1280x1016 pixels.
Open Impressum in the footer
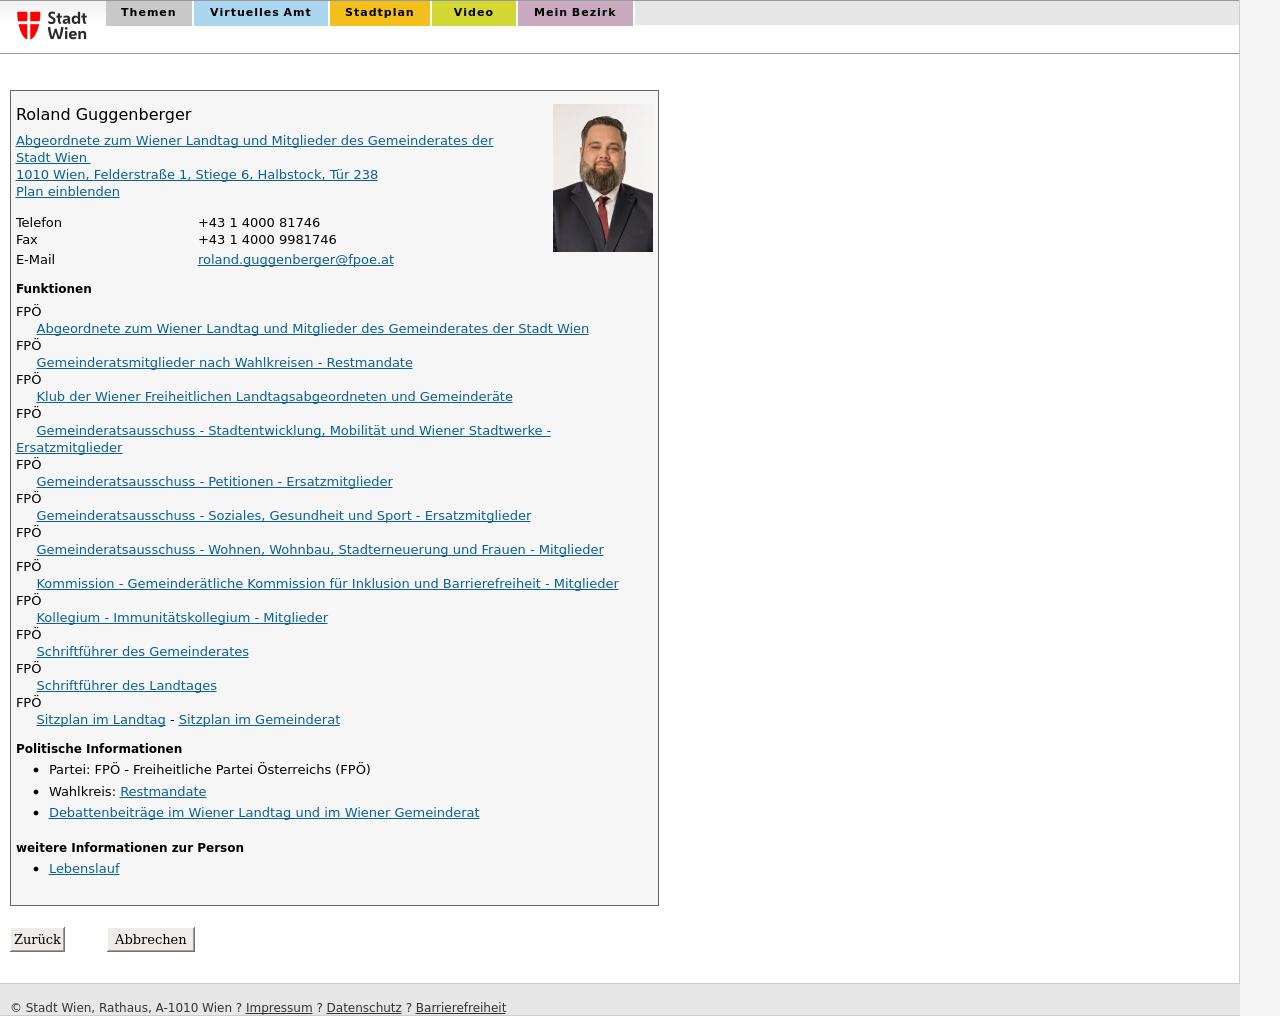278,1008
